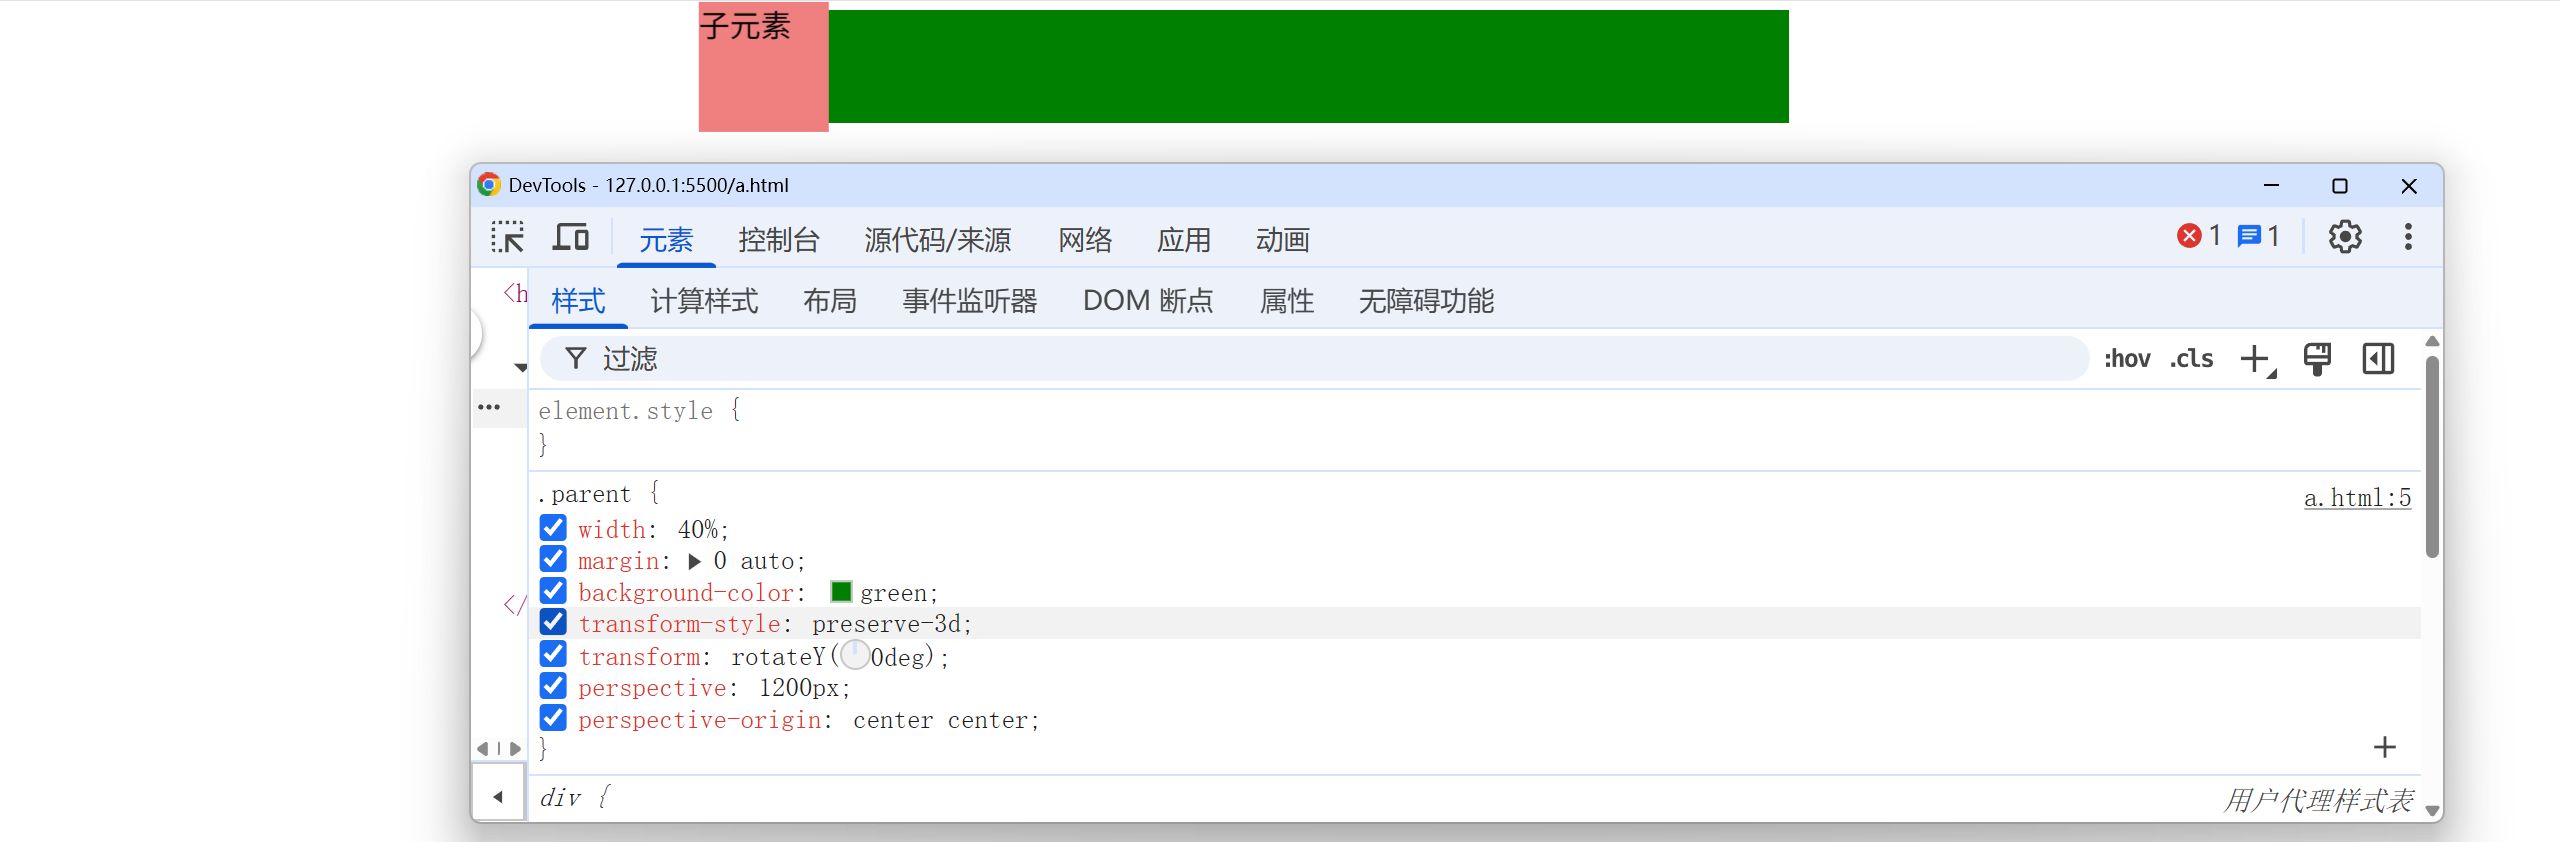Activate the inspect element selector tool
The height and width of the screenshot is (842, 2560).
click(x=508, y=238)
